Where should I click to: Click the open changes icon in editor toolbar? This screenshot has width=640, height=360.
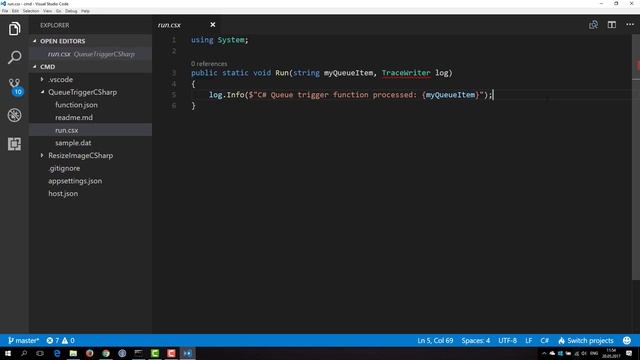(x=593, y=24)
